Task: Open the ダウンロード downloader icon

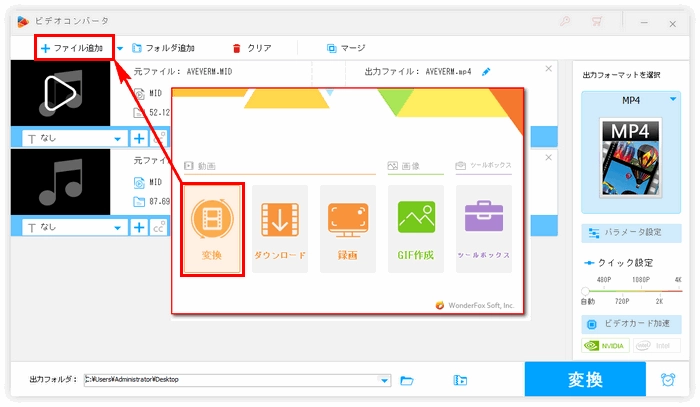Action: click(x=279, y=229)
